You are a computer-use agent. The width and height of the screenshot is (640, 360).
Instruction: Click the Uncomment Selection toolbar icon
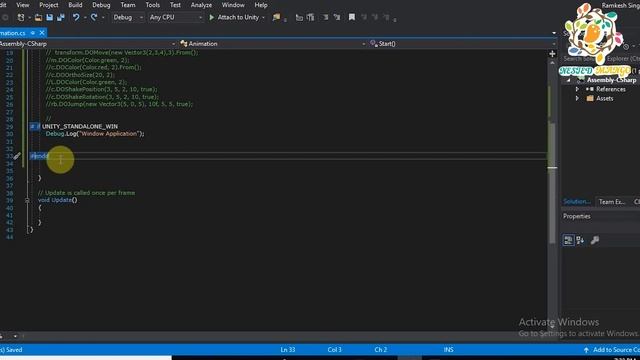click(337, 17)
